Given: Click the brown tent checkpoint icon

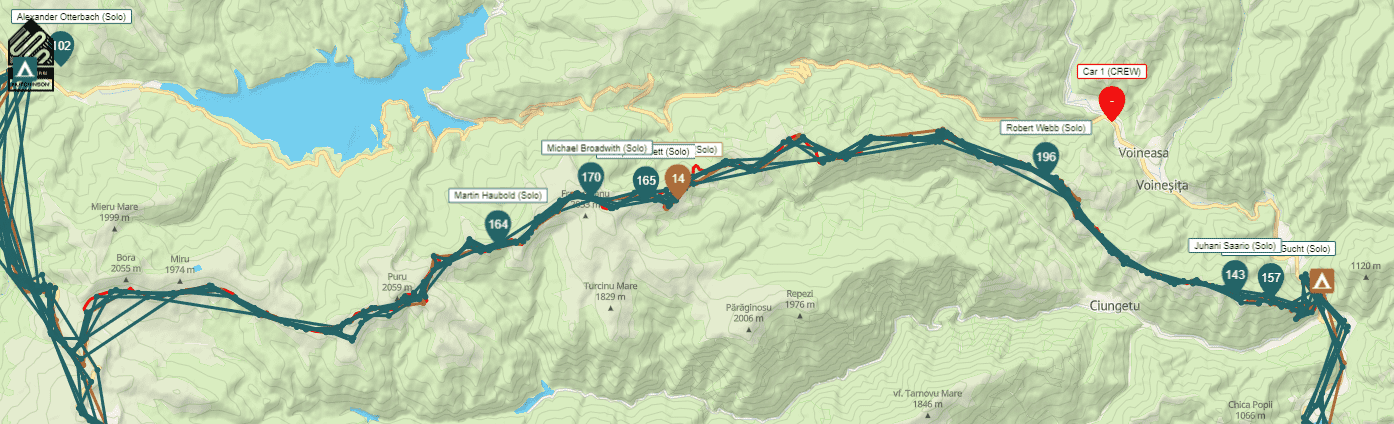Looking at the screenshot, I should tap(1321, 282).
